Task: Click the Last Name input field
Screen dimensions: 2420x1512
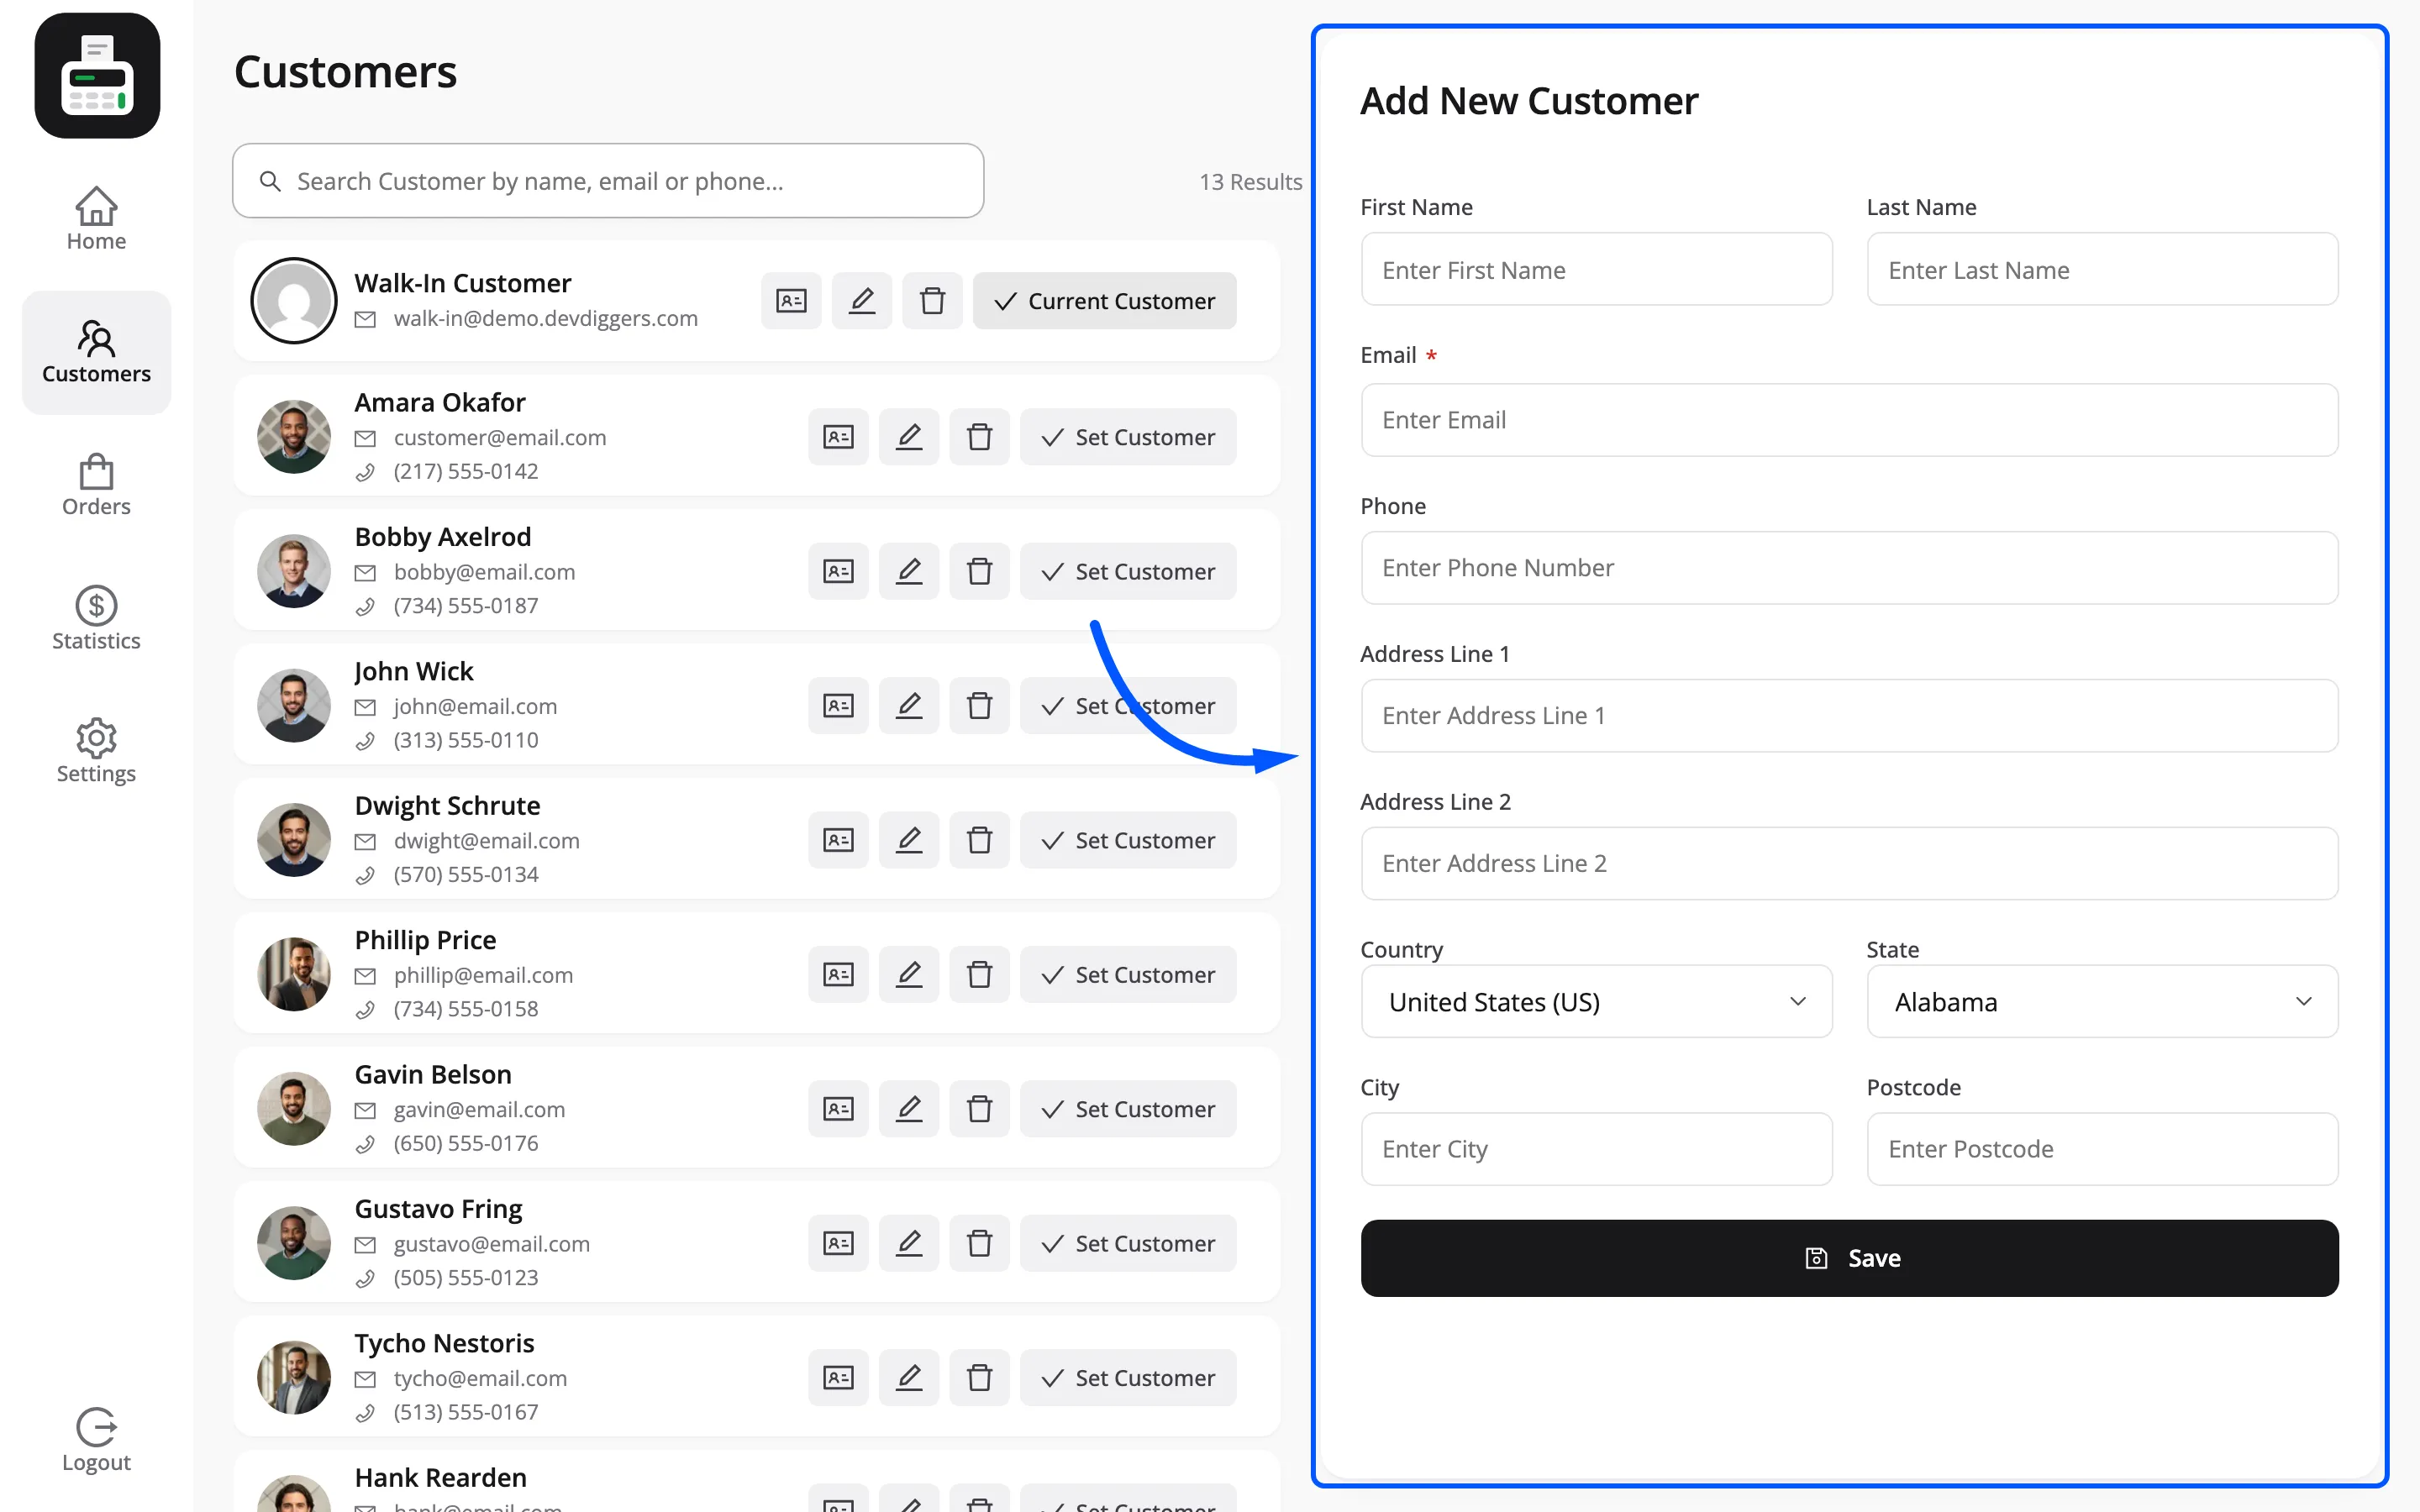Action: point(2102,269)
